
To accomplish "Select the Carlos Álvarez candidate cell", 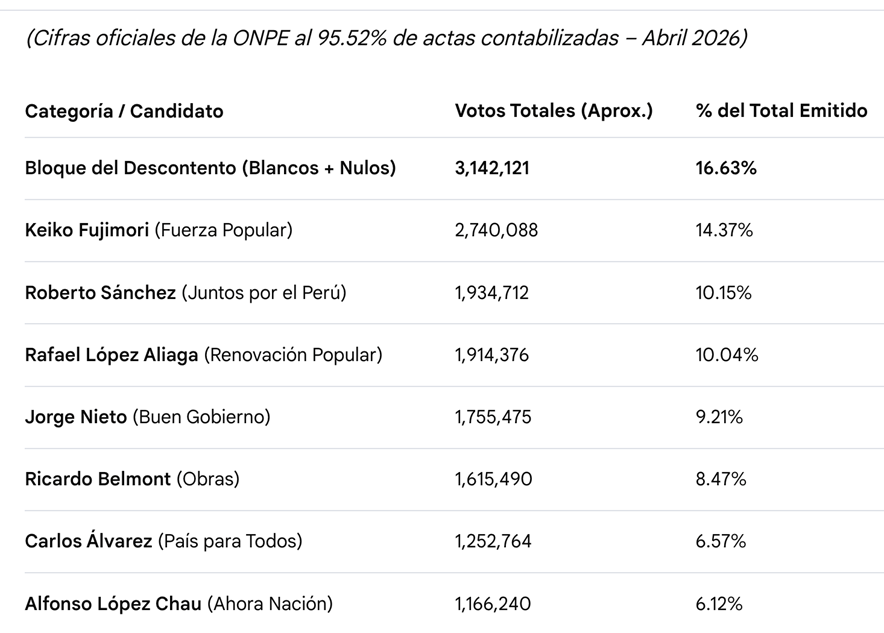I will pos(163,541).
